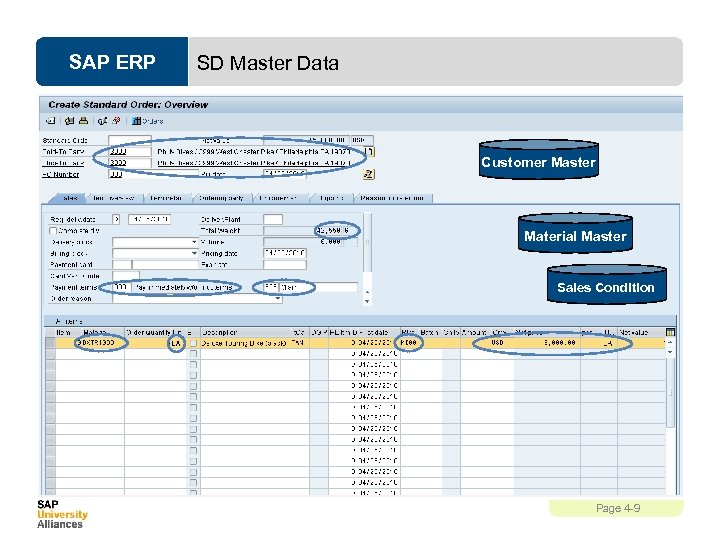Open the Shipping tab
Screen dimensions: 720x540
pos(331,198)
